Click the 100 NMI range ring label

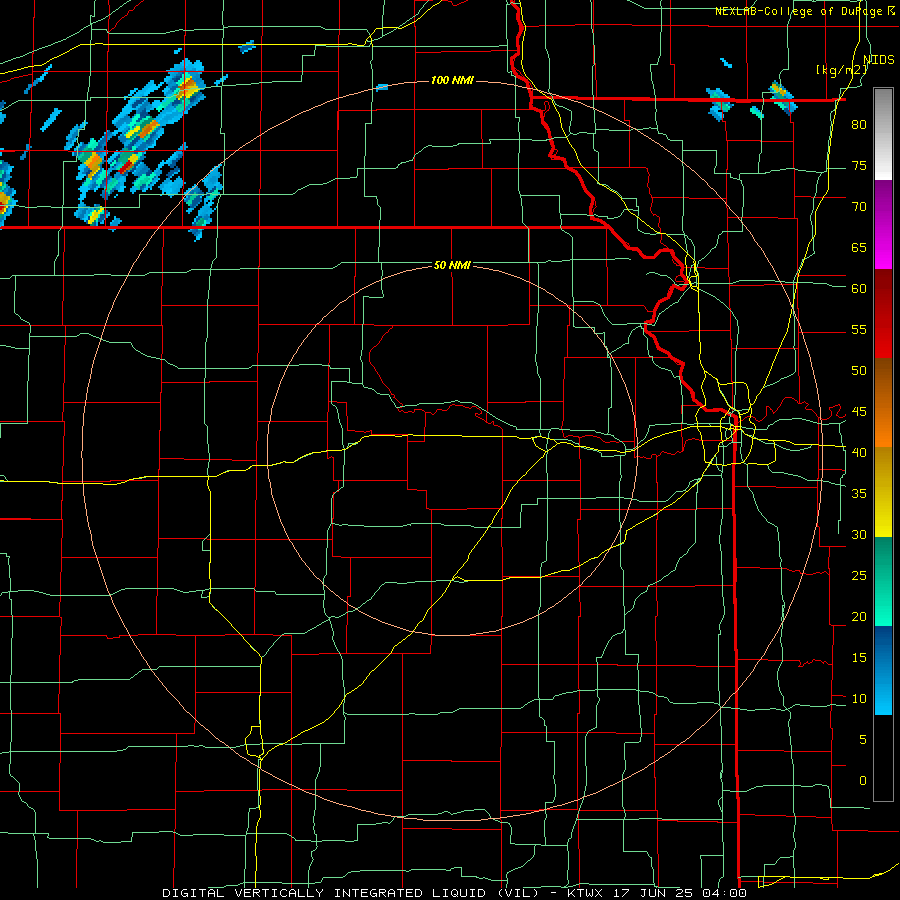(x=452, y=80)
